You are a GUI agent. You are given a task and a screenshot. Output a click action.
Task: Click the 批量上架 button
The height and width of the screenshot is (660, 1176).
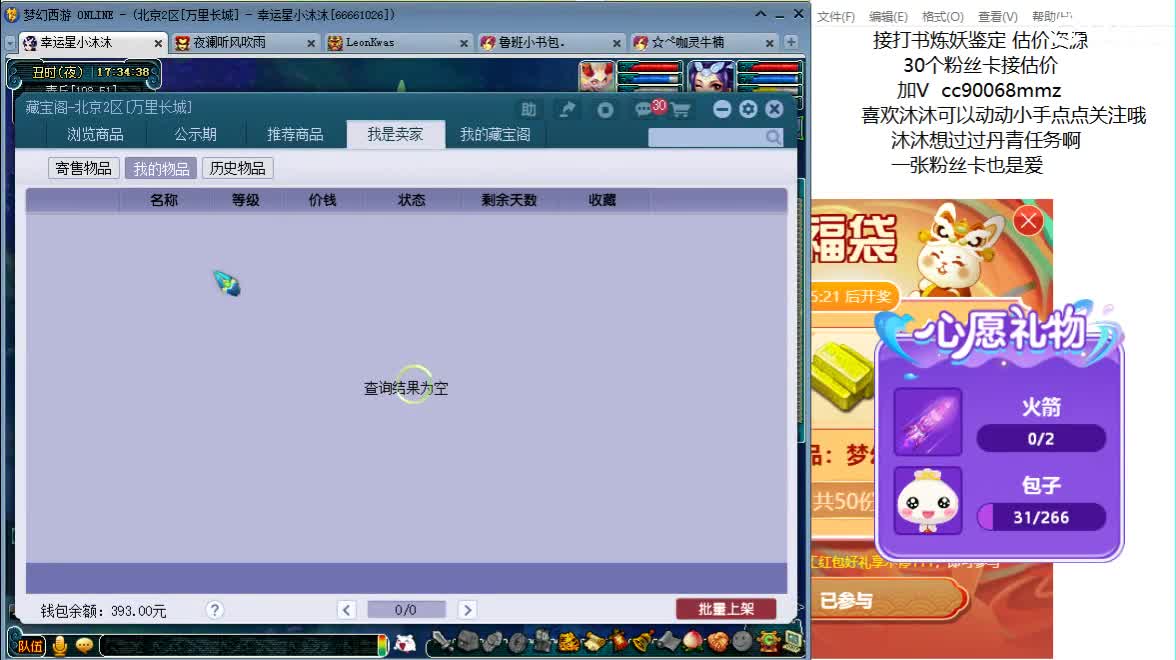click(x=726, y=609)
